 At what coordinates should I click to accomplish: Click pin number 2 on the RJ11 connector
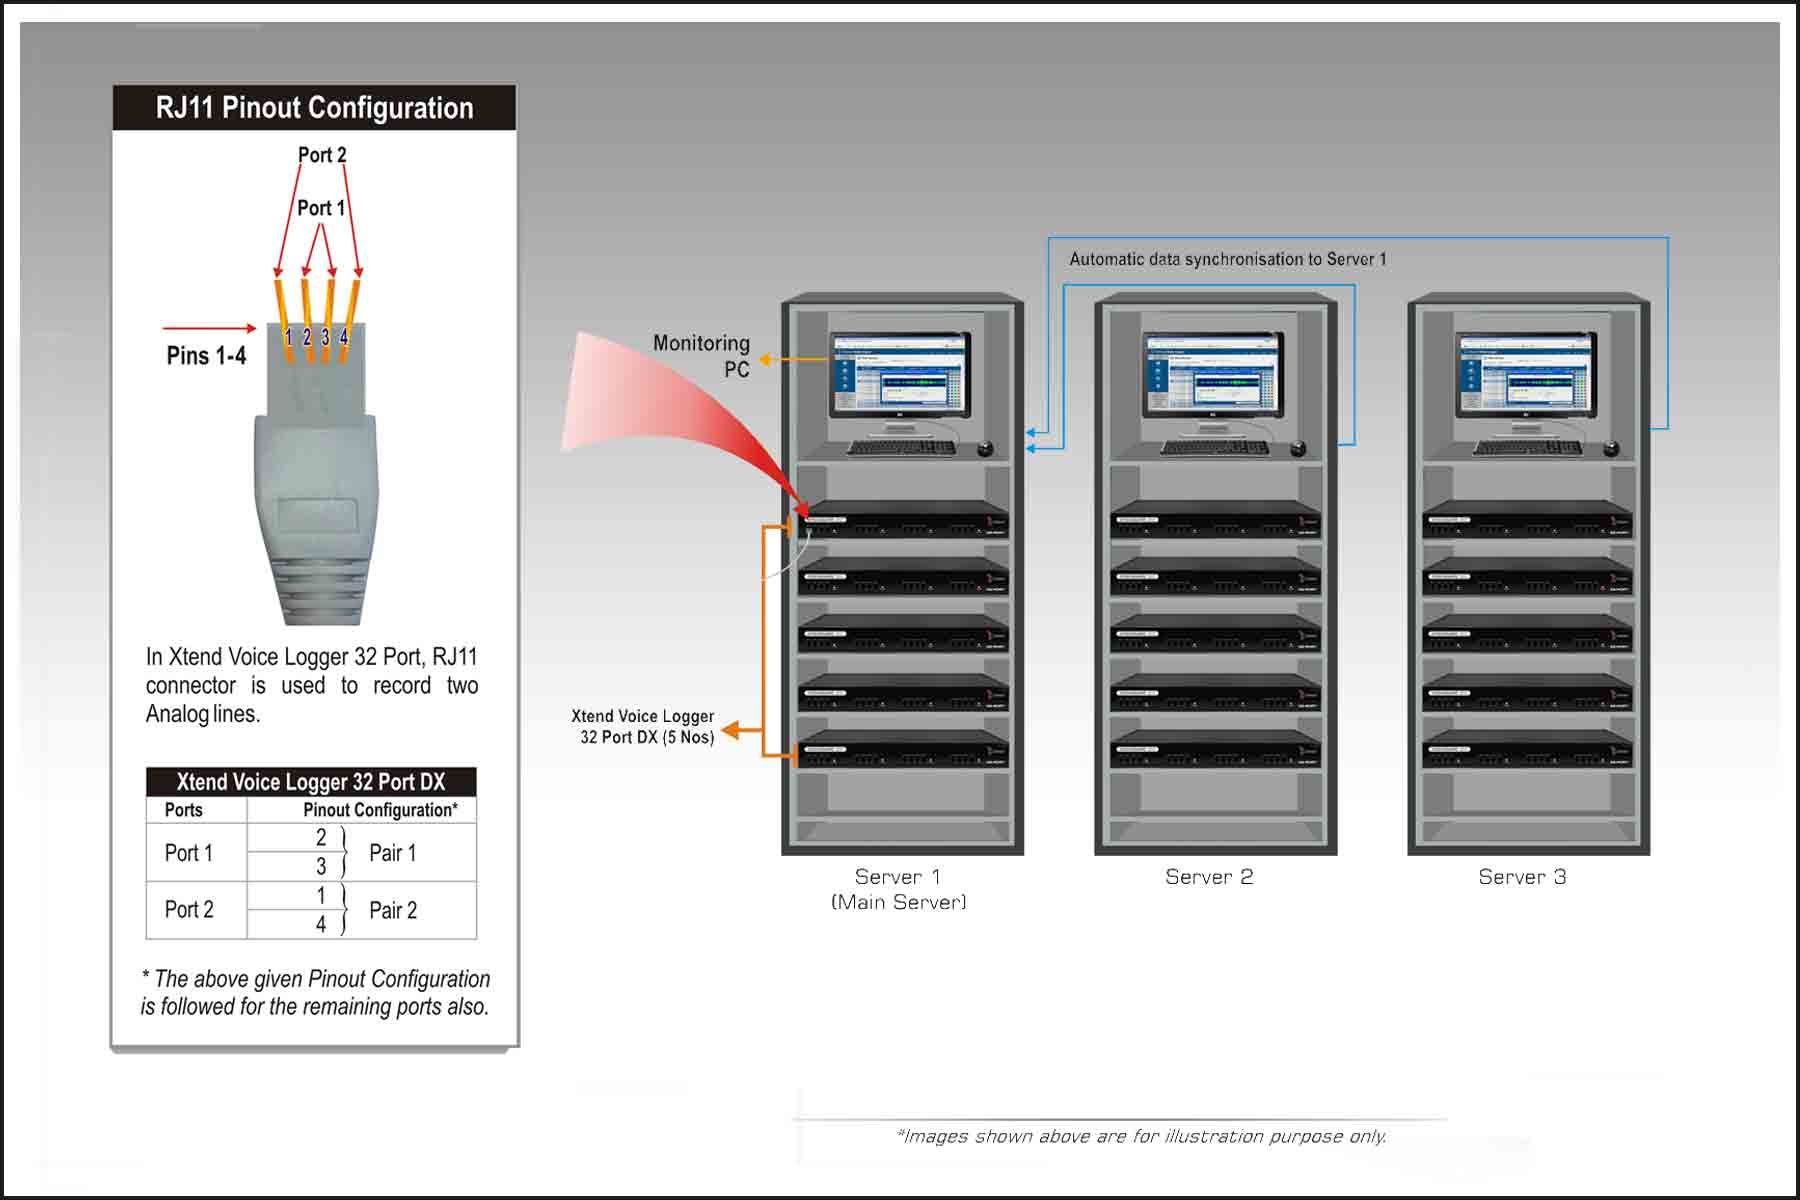(x=307, y=337)
